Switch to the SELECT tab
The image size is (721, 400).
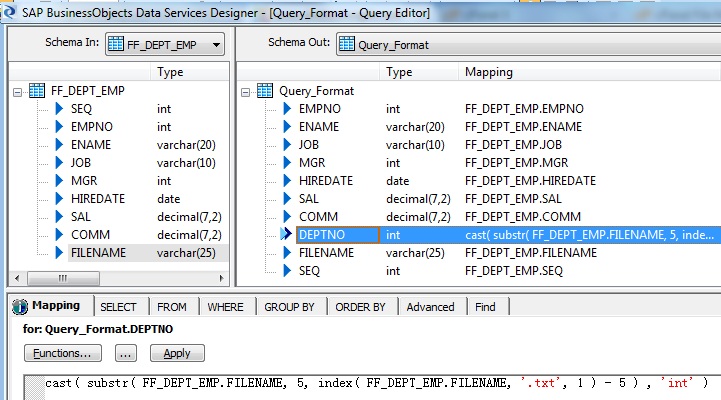121,307
